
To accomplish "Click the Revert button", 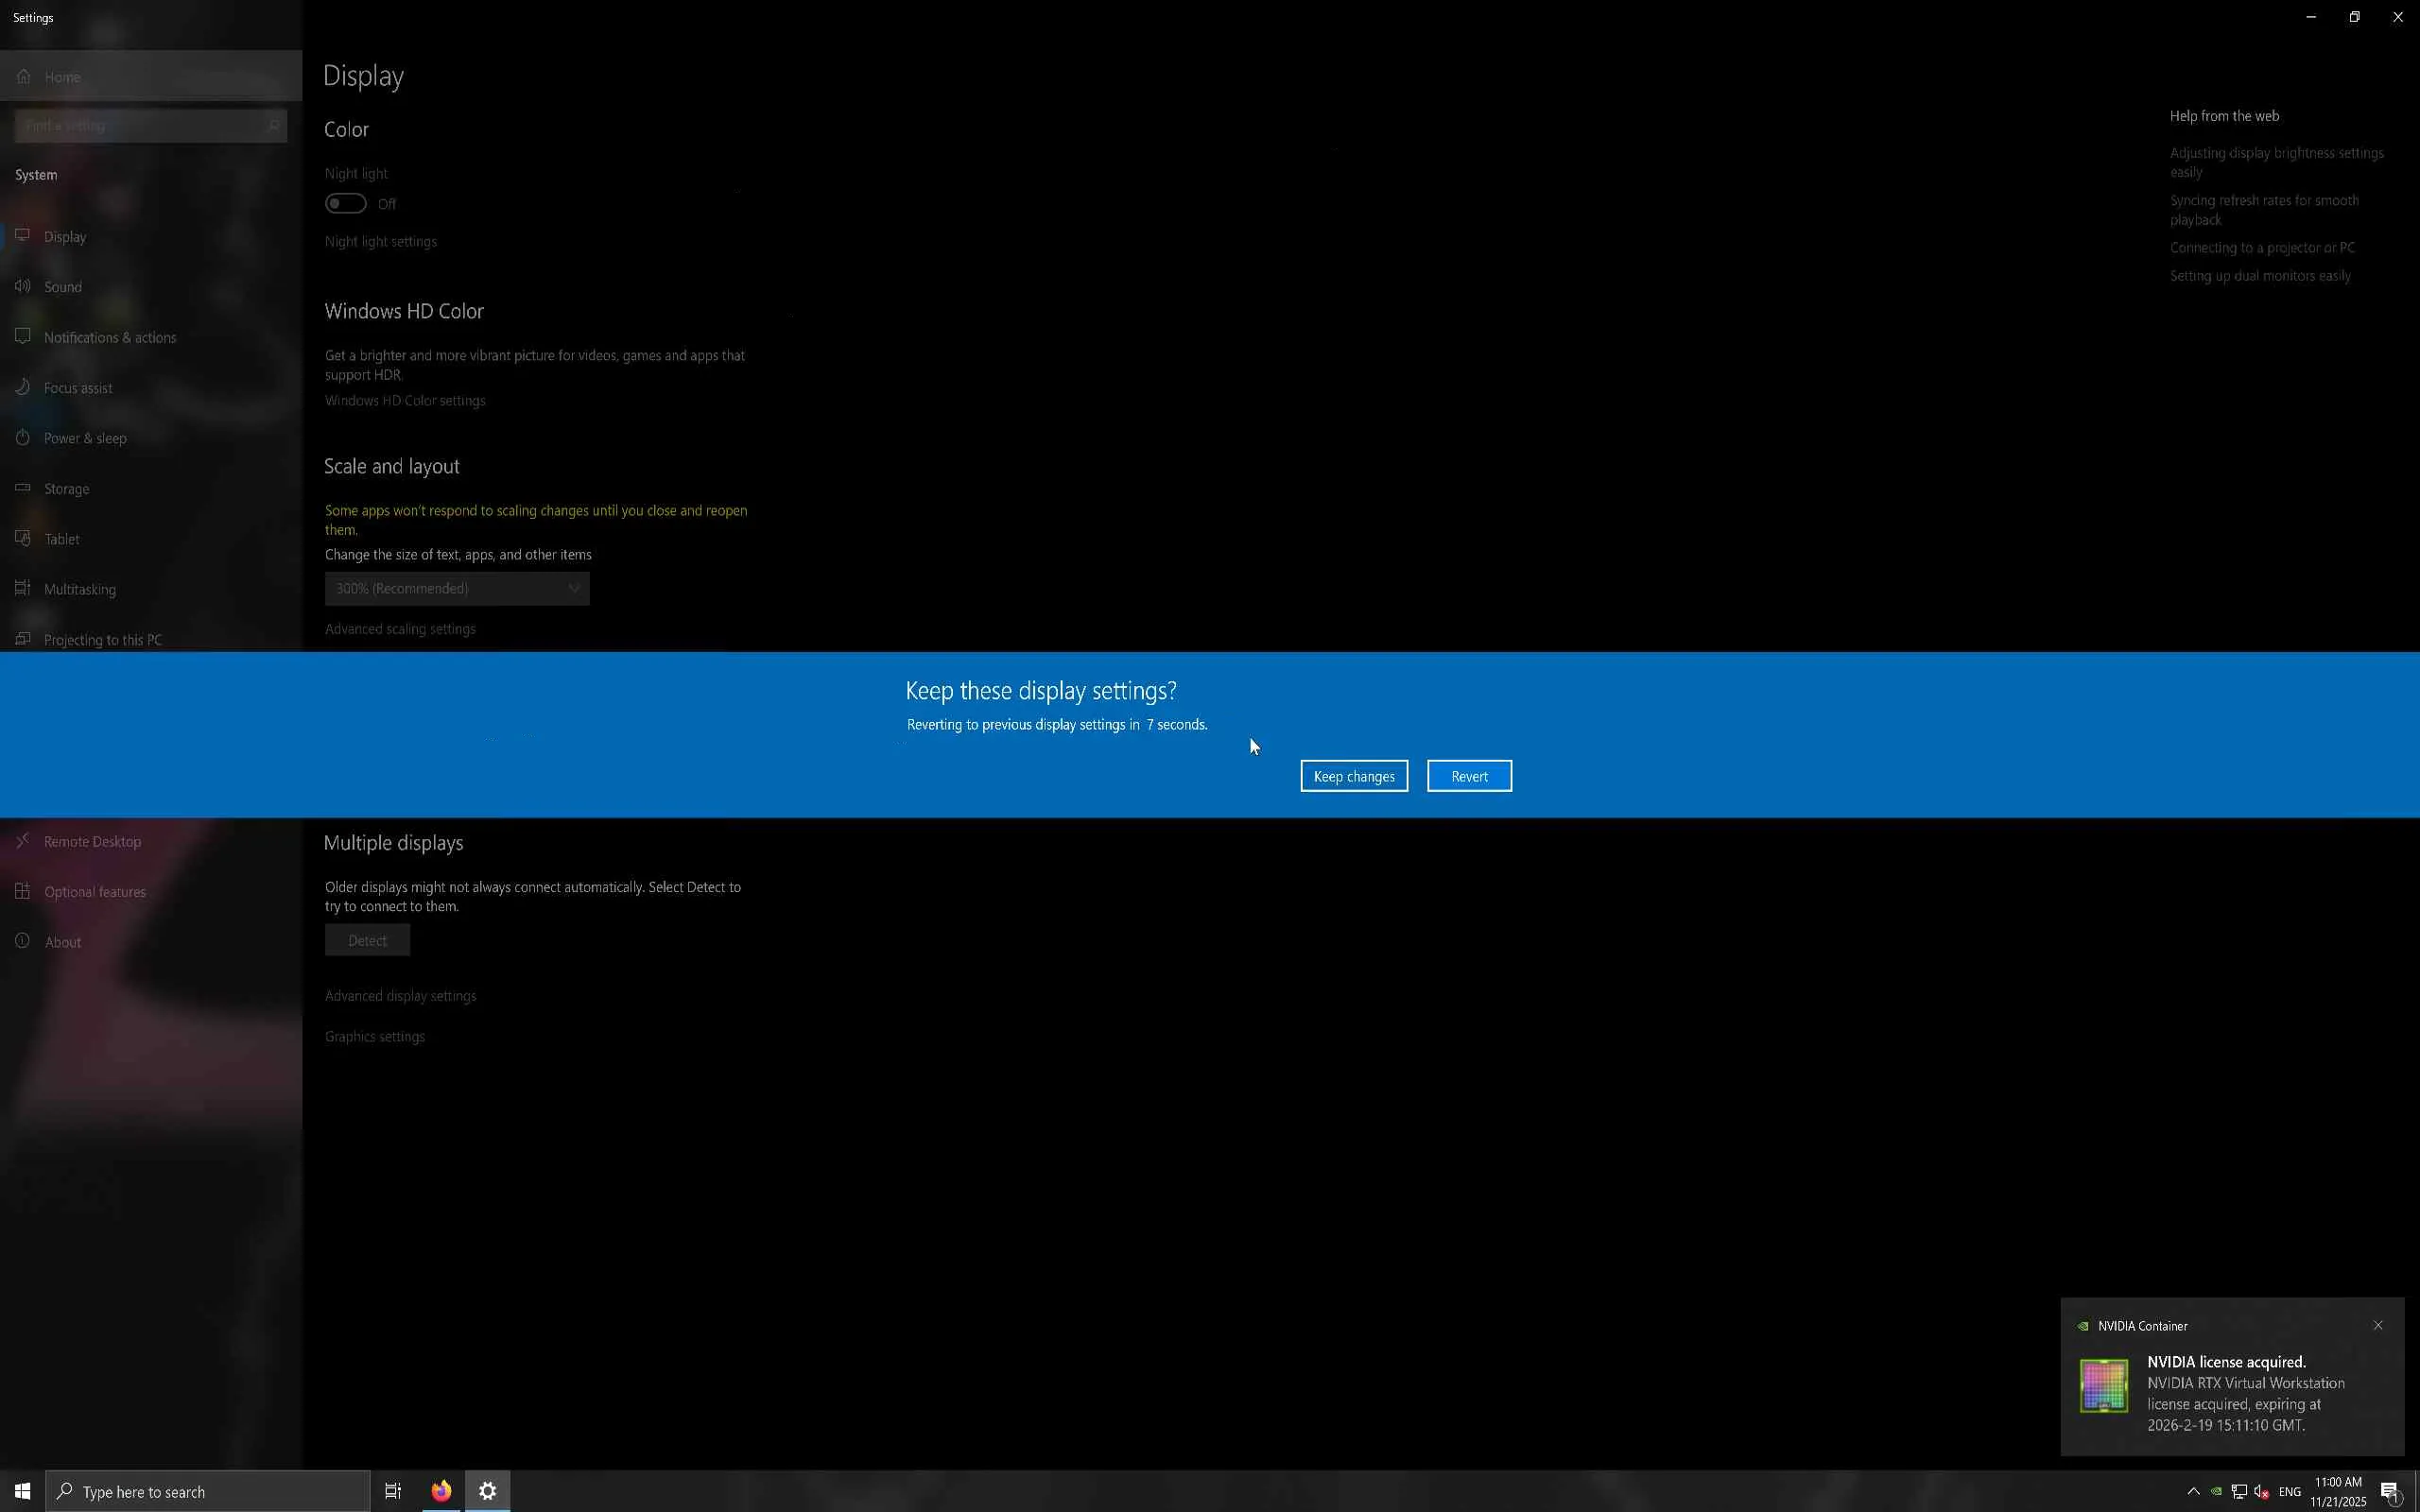I will (1468, 776).
